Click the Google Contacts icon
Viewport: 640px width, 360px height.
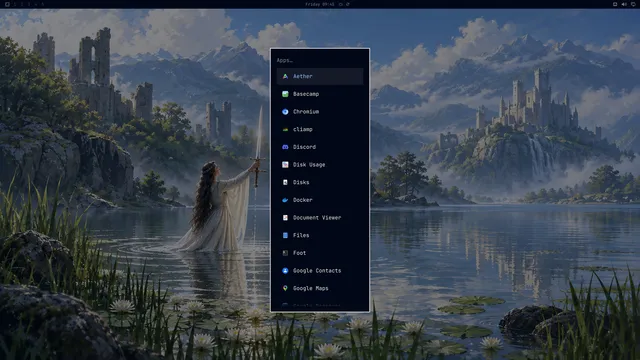point(285,271)
